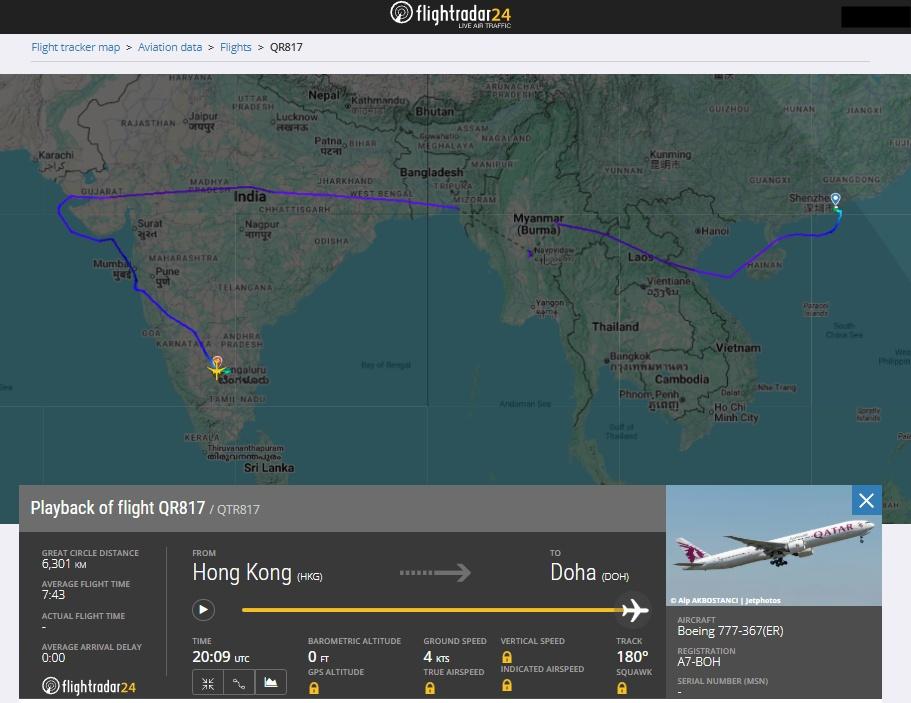Image resolution: width=911 pixels, height=703 pixels.
Task: Navigate to the Flights breadcrumb
Action: (x=236, y=47)
